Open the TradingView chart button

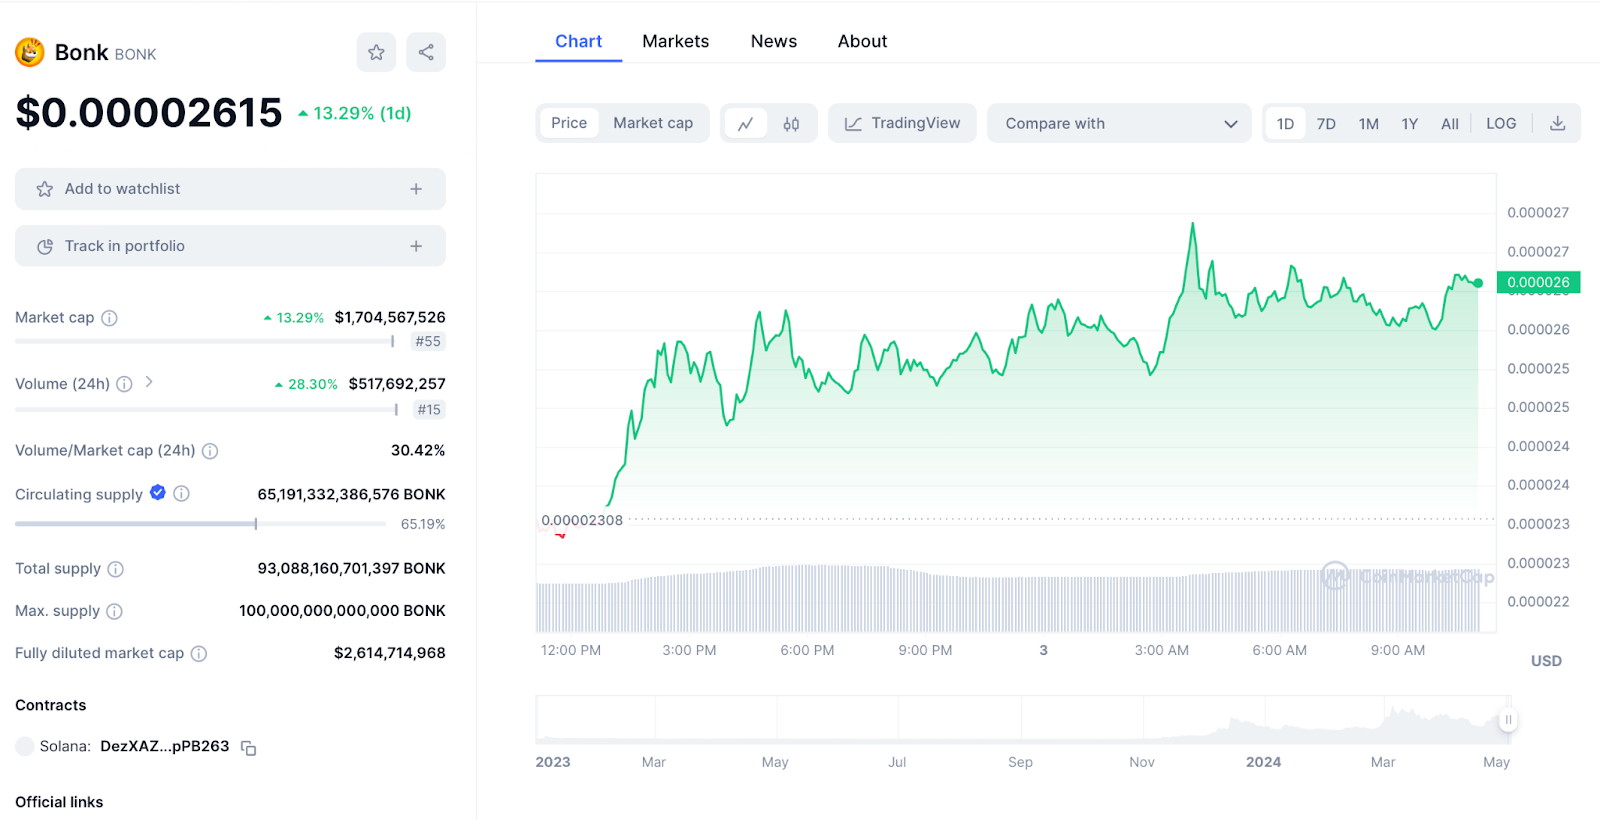click(x=902, y=123)
